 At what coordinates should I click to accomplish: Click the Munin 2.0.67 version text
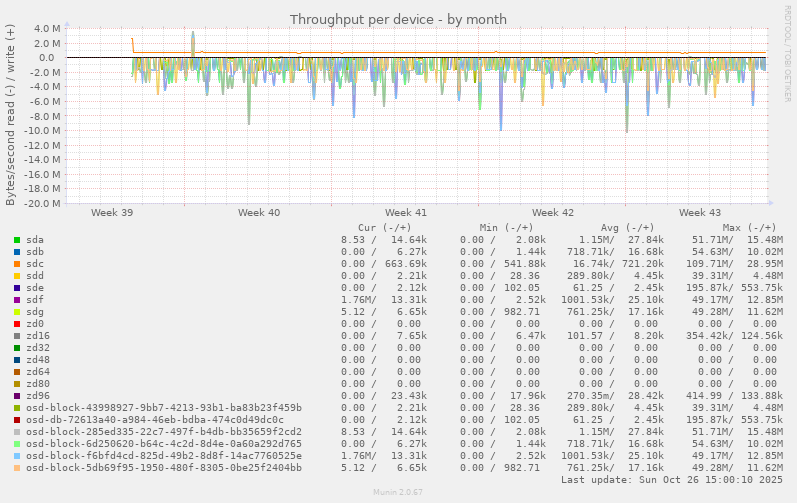pyautogui.click(x=398, y=494)
